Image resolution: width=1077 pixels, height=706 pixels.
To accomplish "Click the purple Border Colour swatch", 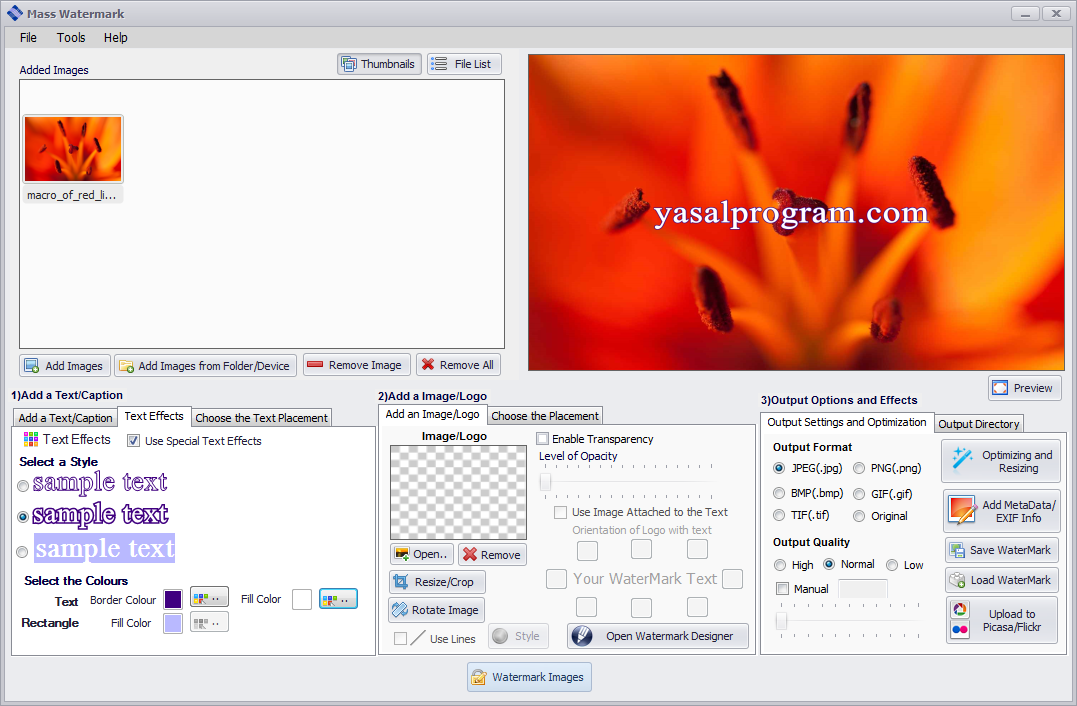I will click(173, 599).
